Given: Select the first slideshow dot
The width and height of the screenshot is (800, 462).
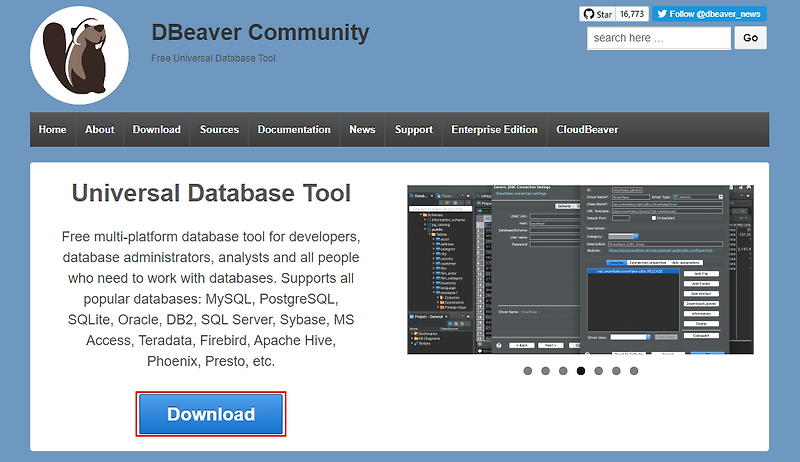Looking at the screenshot, I should (528, 371).
